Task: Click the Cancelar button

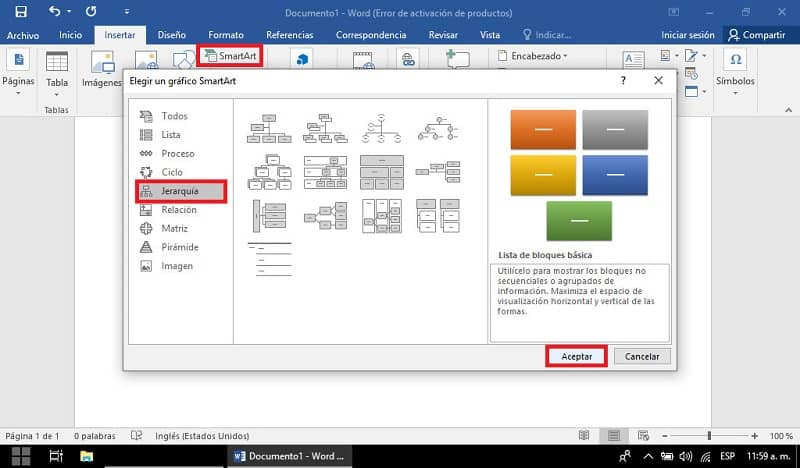Action: (x=642, y=356)
